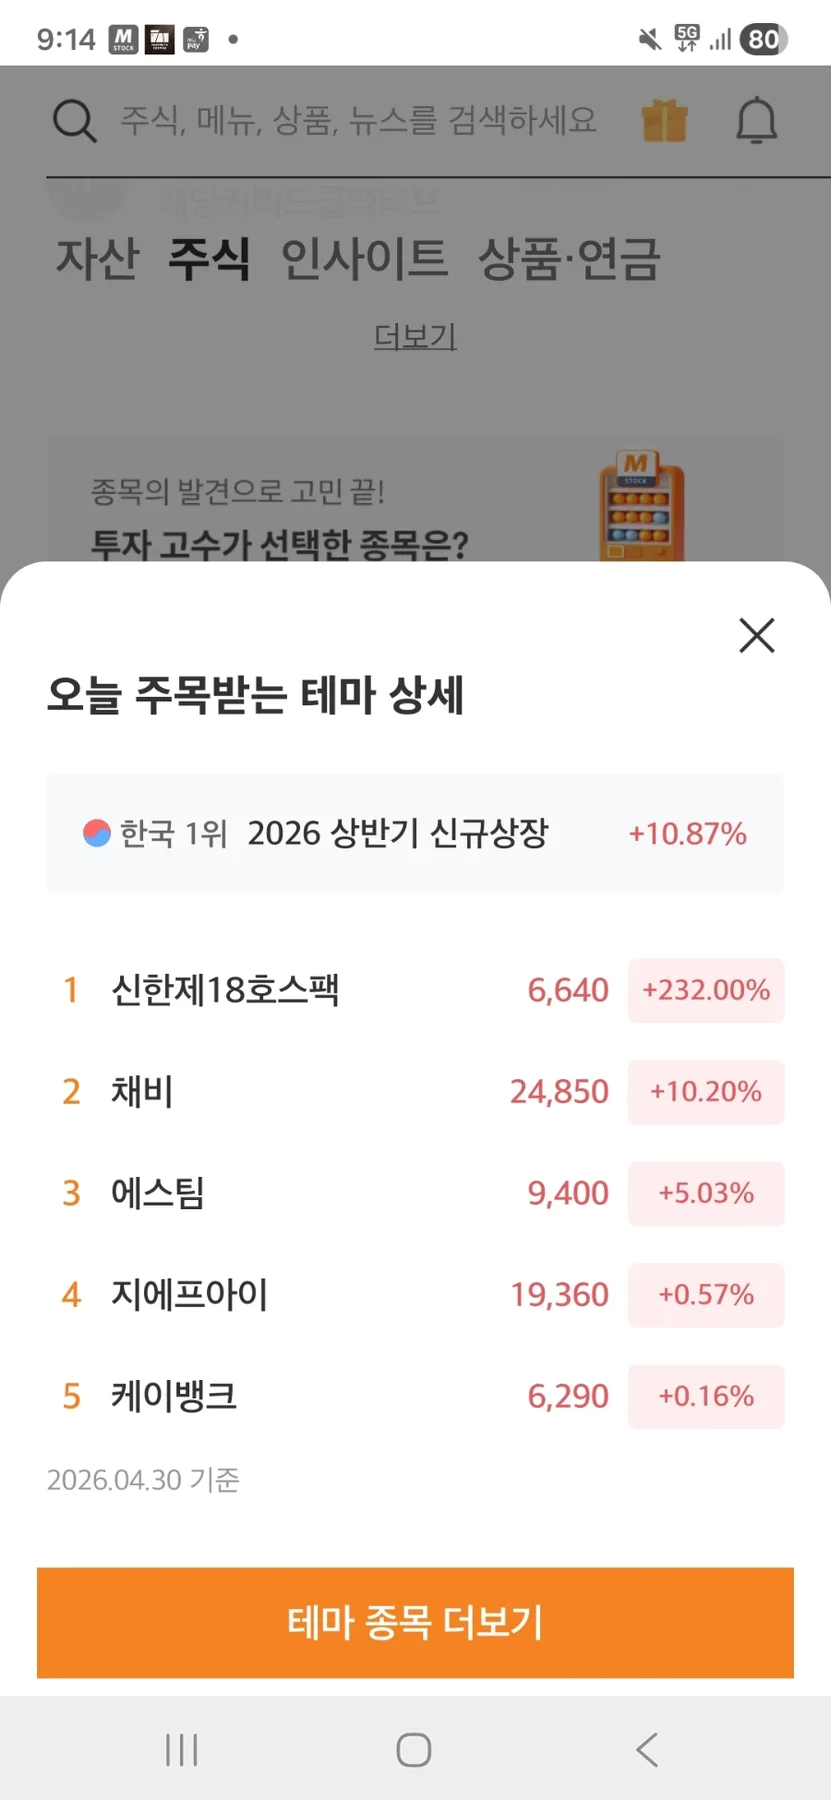Switch to the 상품·연금 tab
Image resolution: width=831 pixels, height=1800 pixels.
tap(569, 259)
